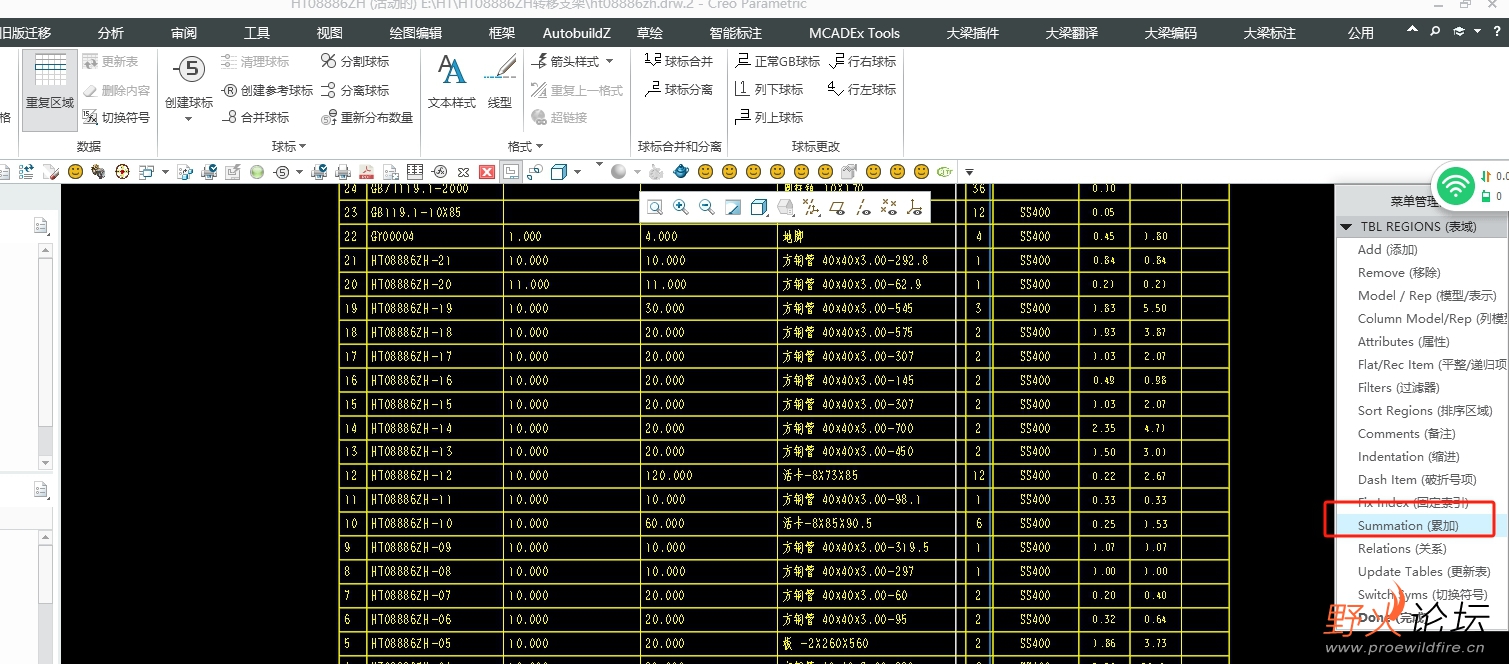Image resolution: width=1509 pixels, height=664 pixels.
Task: Click 重新分布数量 redistribute quantity
Action: pos(367,118)
